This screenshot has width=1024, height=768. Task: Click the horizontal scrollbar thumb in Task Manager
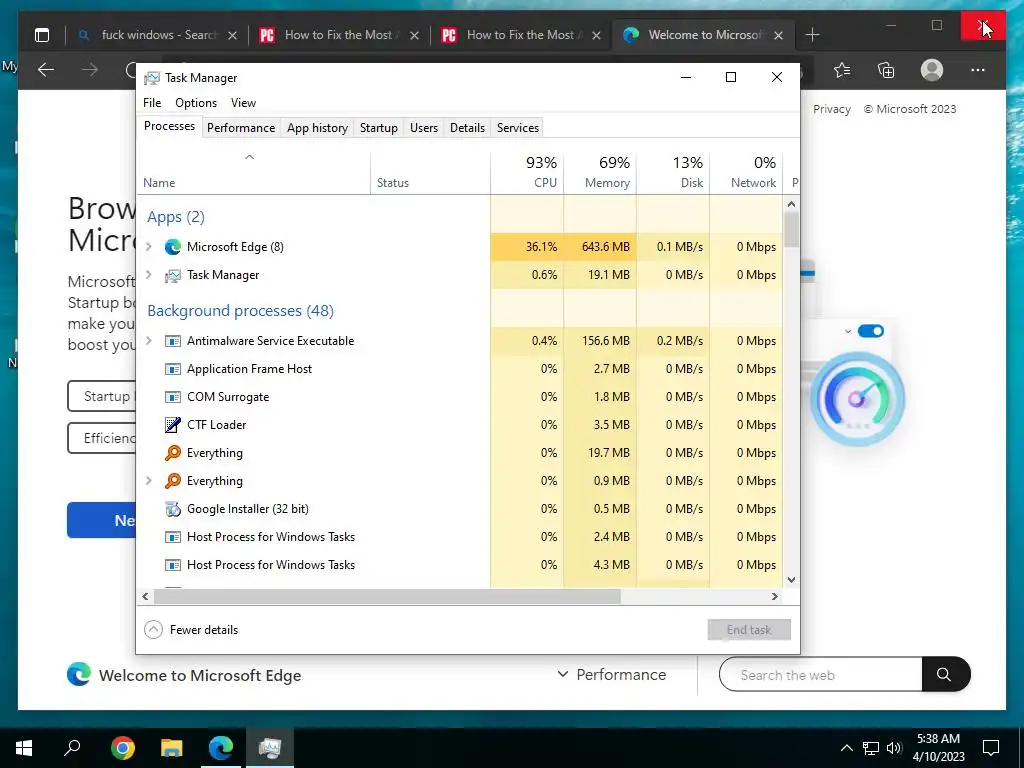pyautogui.click(x=387, y=596)
